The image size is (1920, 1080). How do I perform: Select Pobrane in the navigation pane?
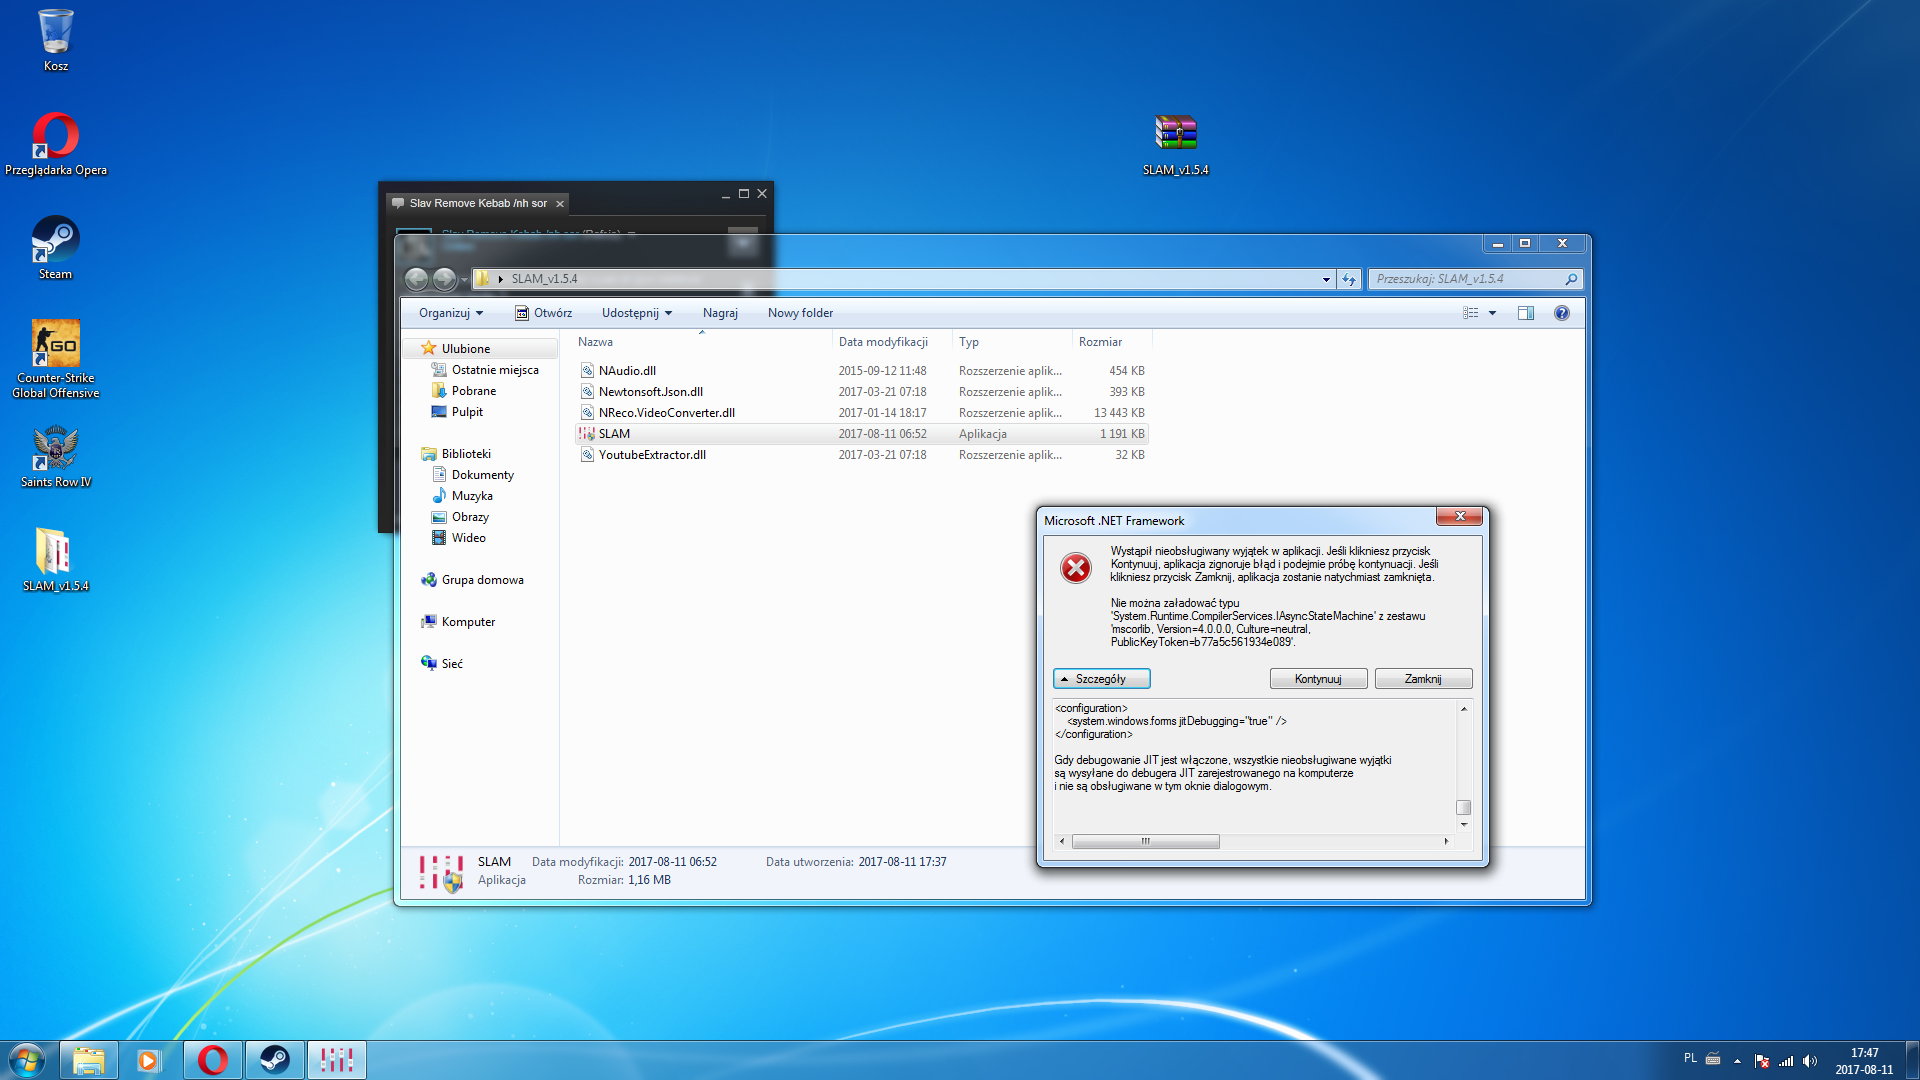(473, 391)
